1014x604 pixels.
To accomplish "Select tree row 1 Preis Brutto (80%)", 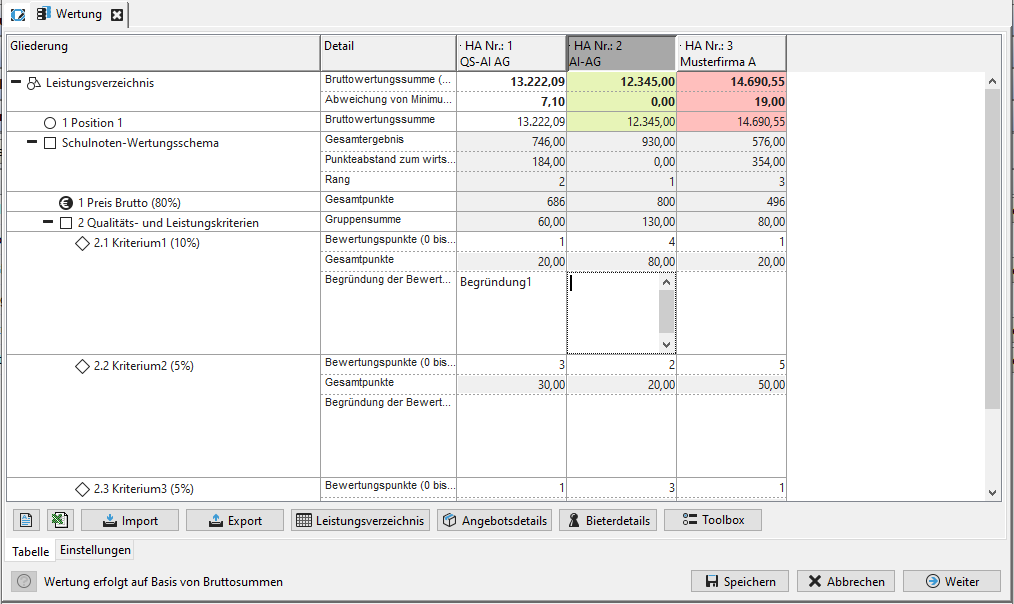I will (164, 202).
